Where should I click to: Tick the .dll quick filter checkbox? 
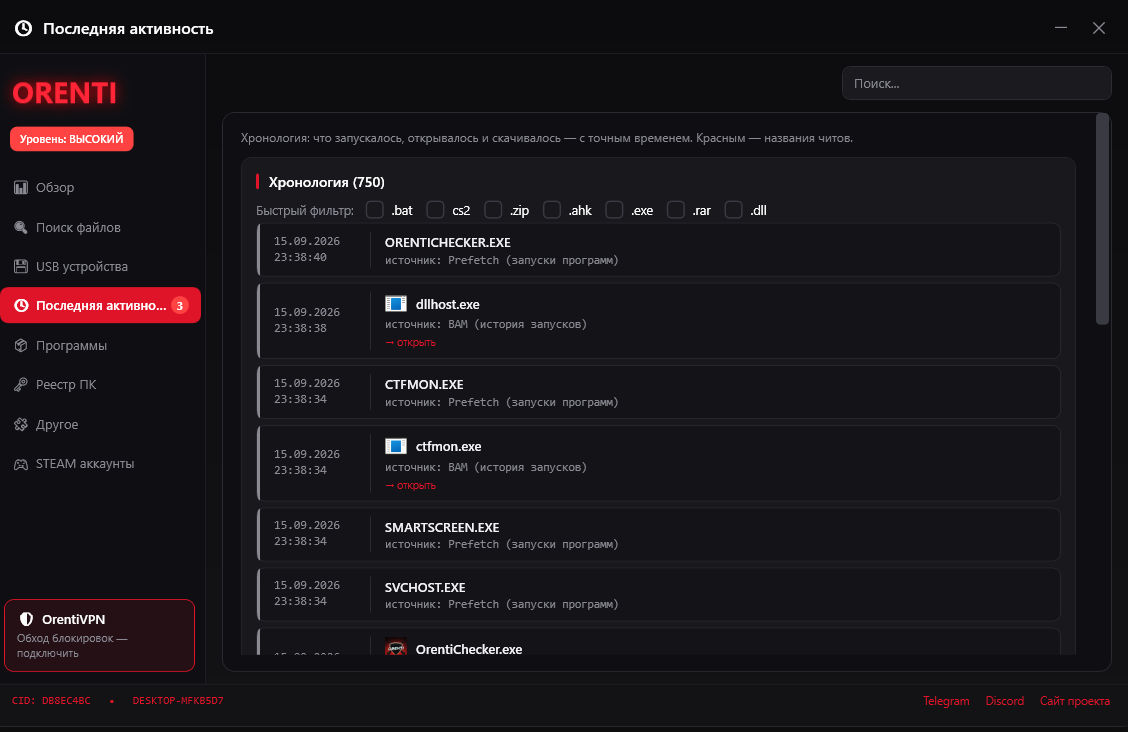pos(734,209)
